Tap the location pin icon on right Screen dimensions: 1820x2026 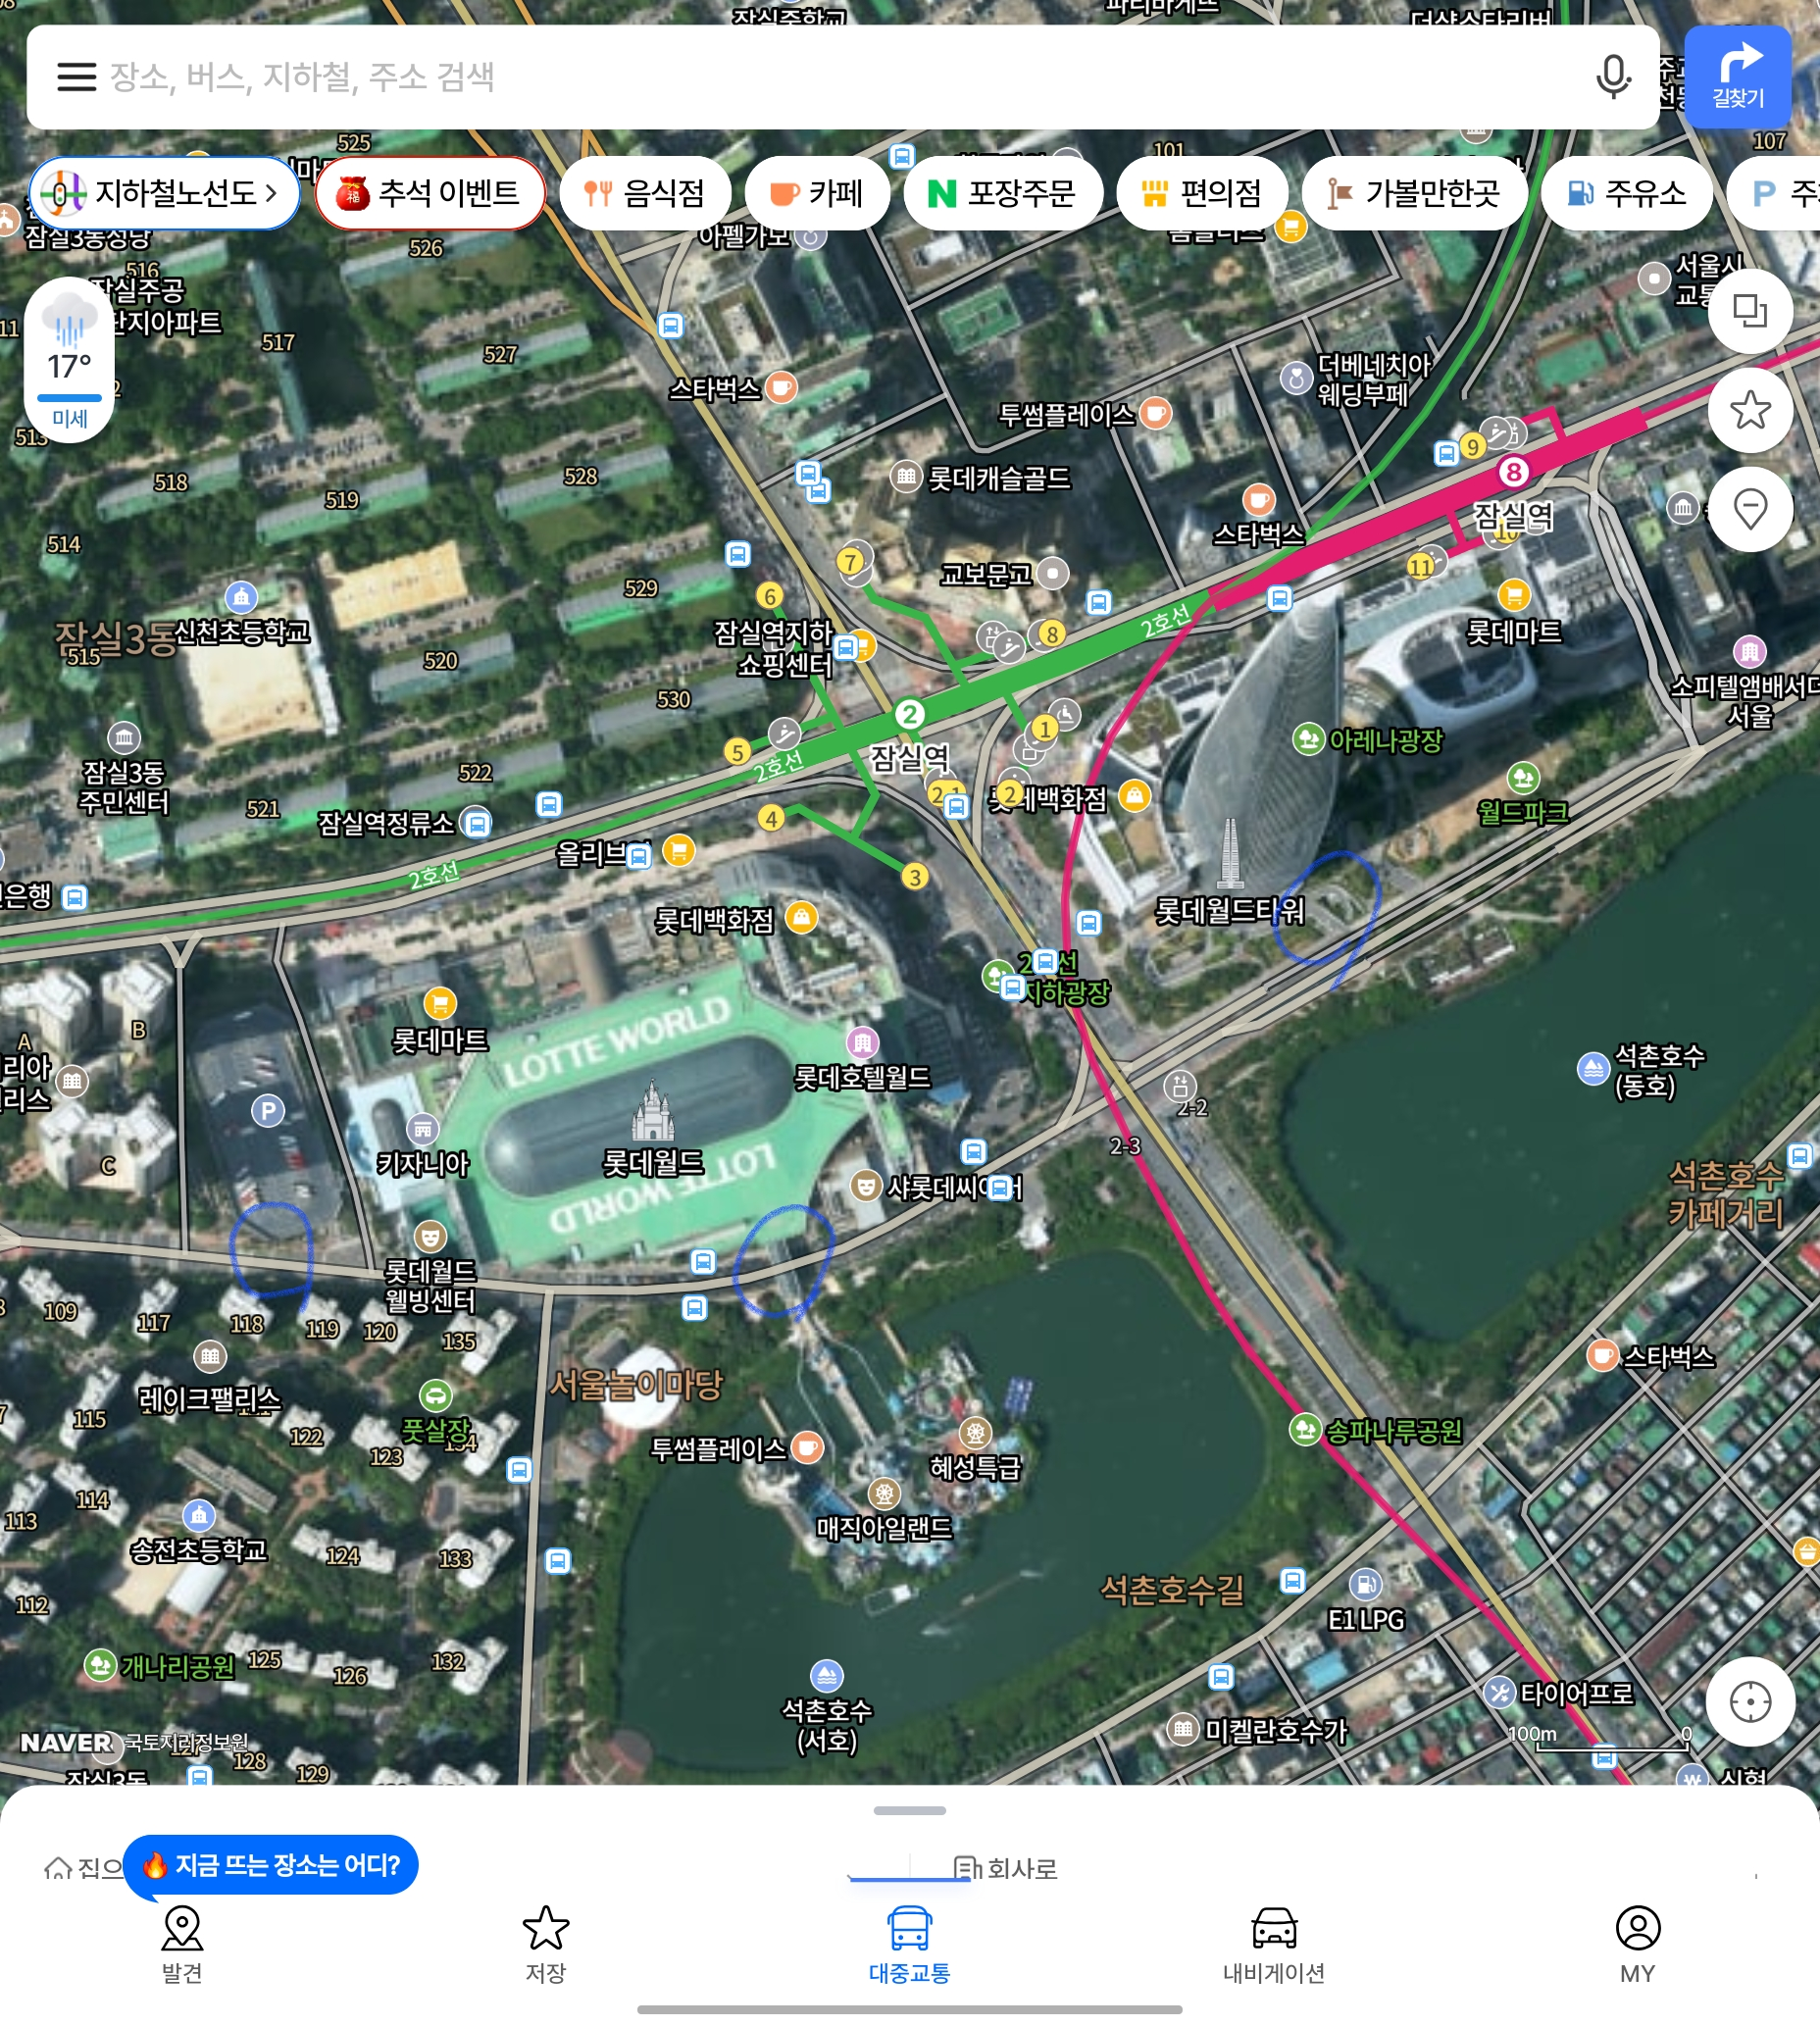[1749, 509]
